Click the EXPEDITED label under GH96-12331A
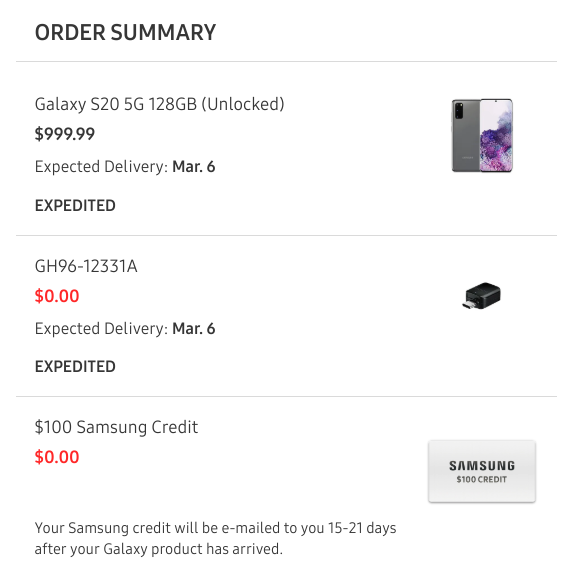The width and height of the screenshot is (575, 577). click(75, 367)
